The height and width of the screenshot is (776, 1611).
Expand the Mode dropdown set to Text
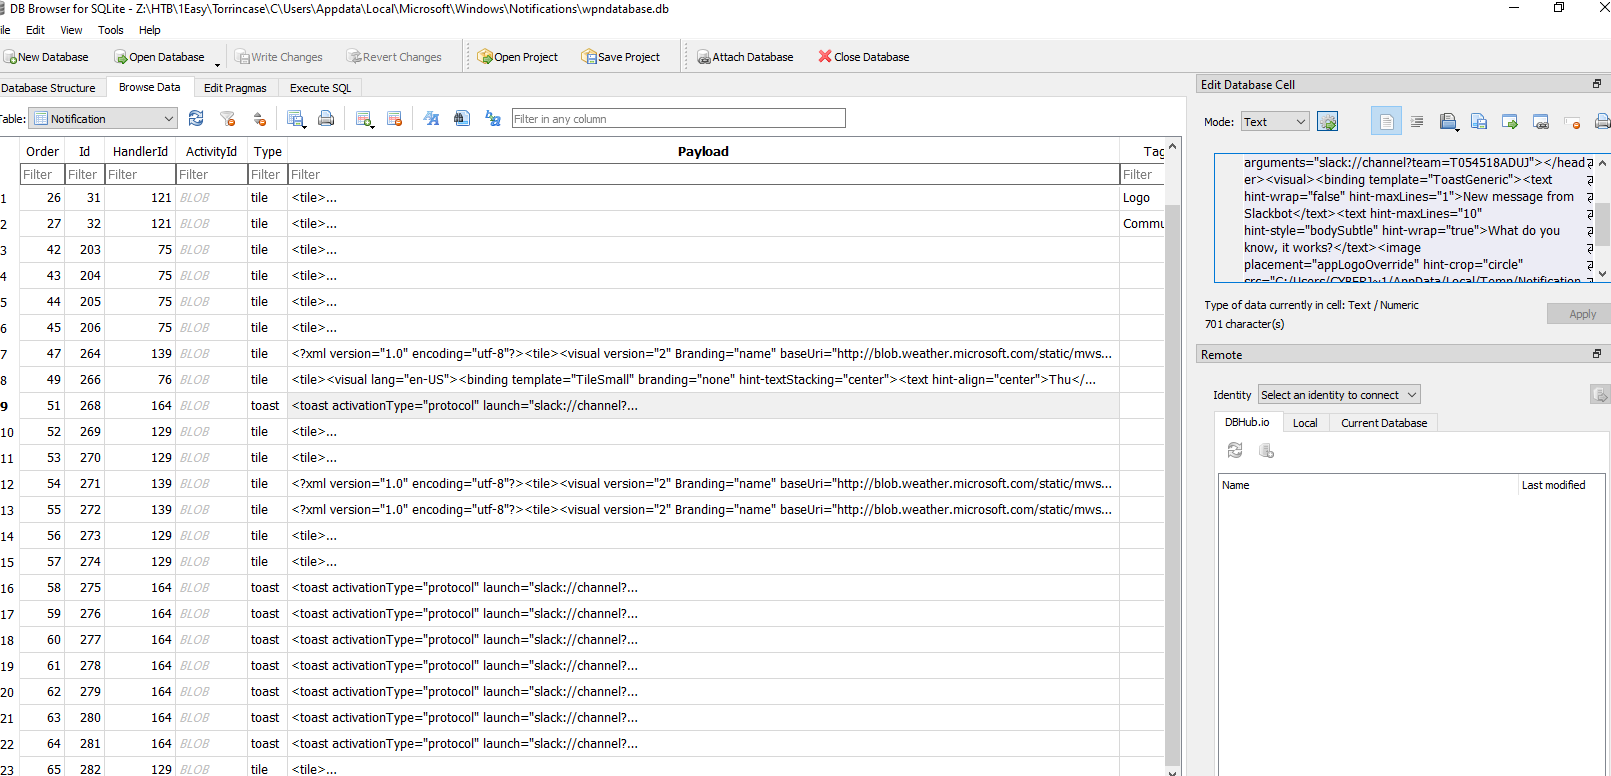(1274, 122)
